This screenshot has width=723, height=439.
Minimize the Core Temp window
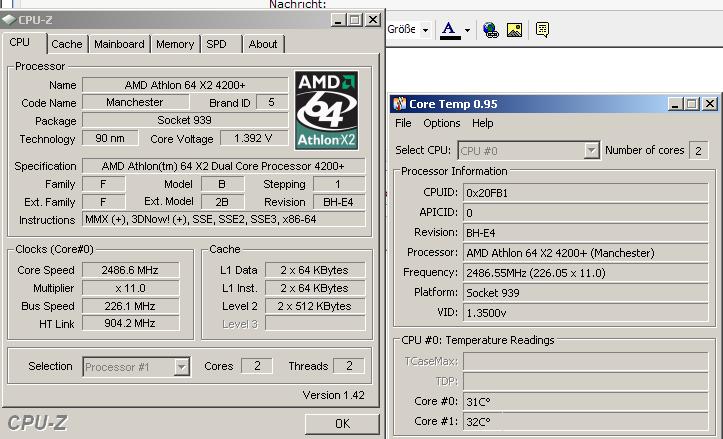(675, 104)
